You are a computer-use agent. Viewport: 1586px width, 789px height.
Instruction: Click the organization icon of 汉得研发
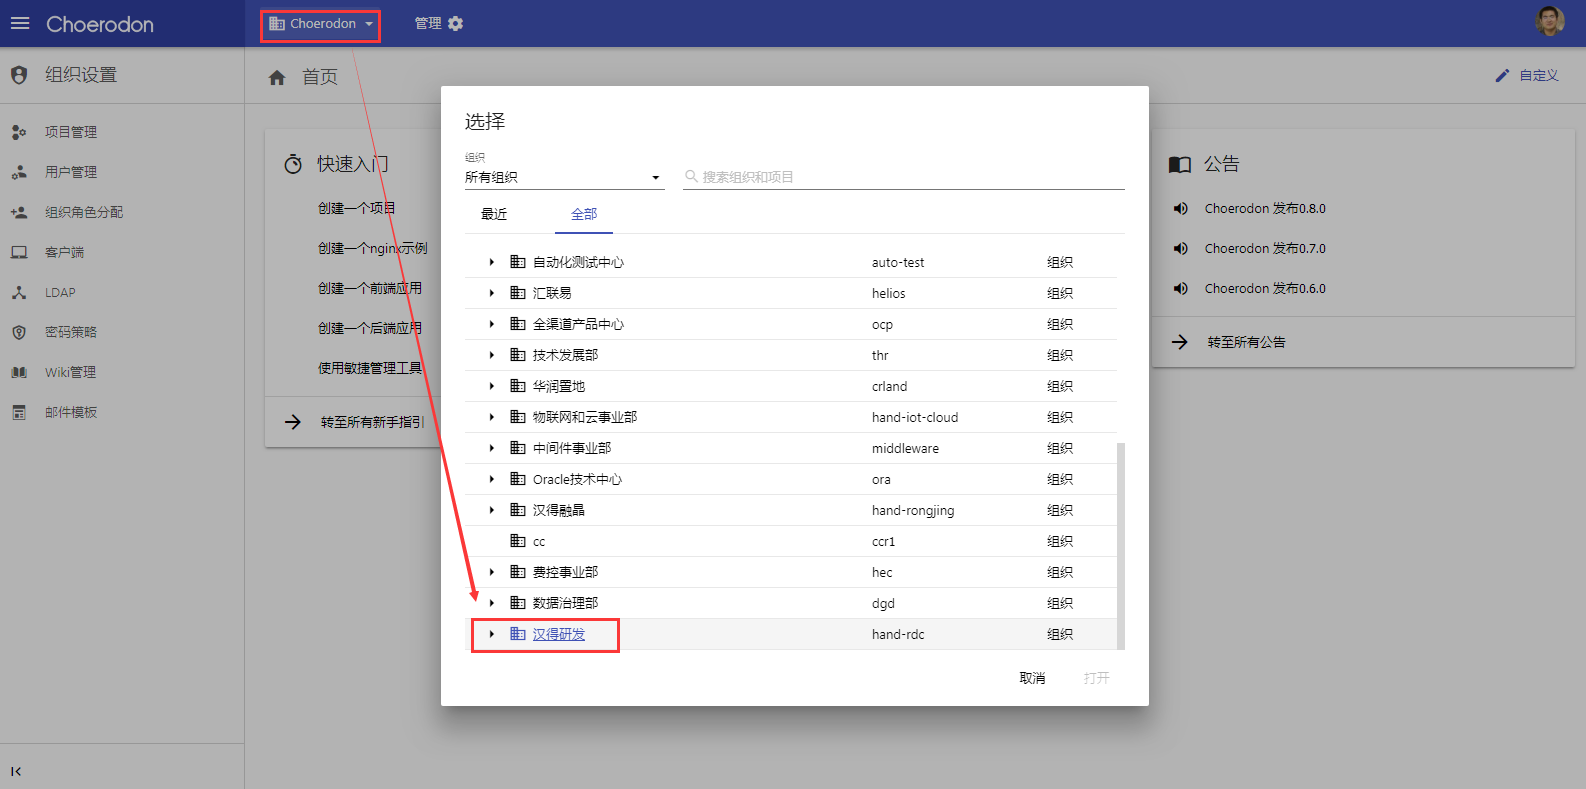[518, 634]
